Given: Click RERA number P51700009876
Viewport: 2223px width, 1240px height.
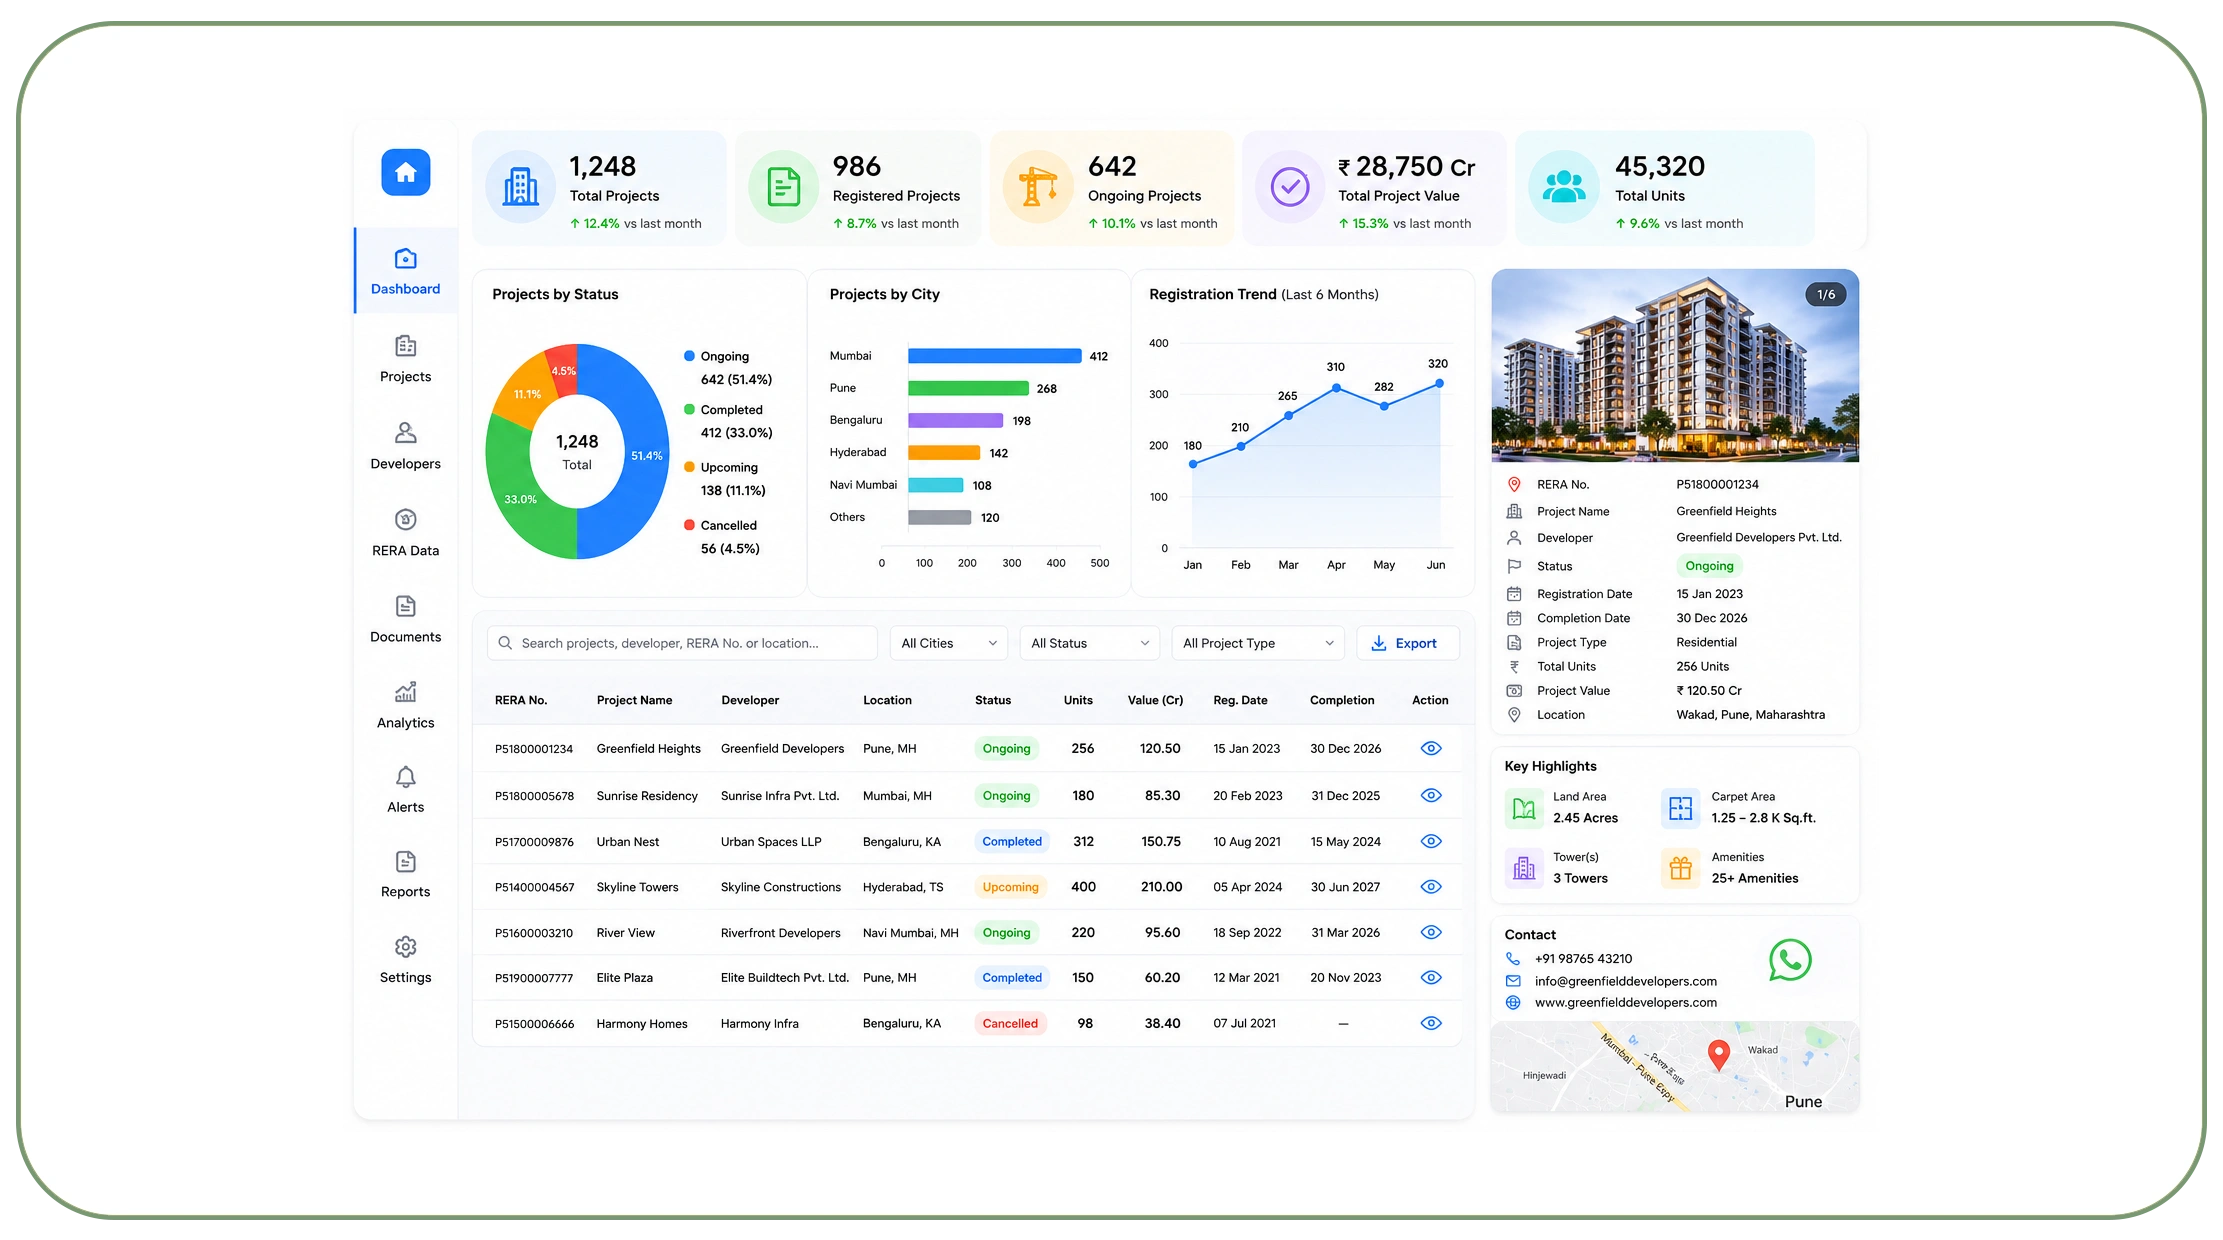Looking at the screenshot, I should point(534,842).
